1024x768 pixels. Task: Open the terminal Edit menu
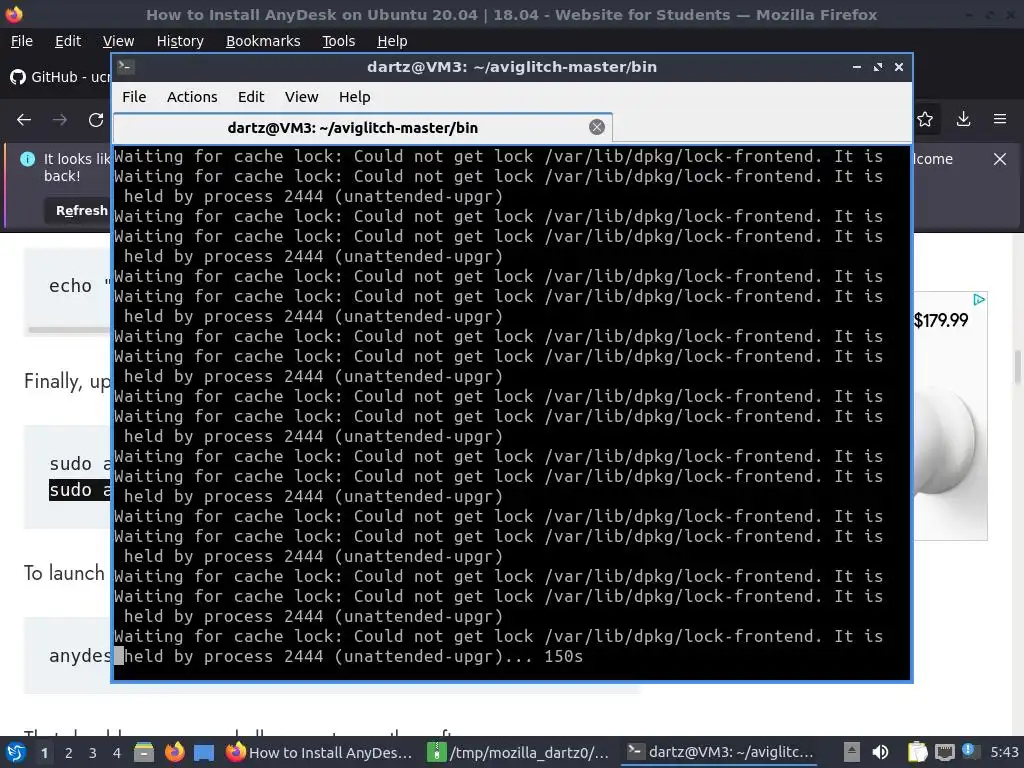click(x=251, y=97)
